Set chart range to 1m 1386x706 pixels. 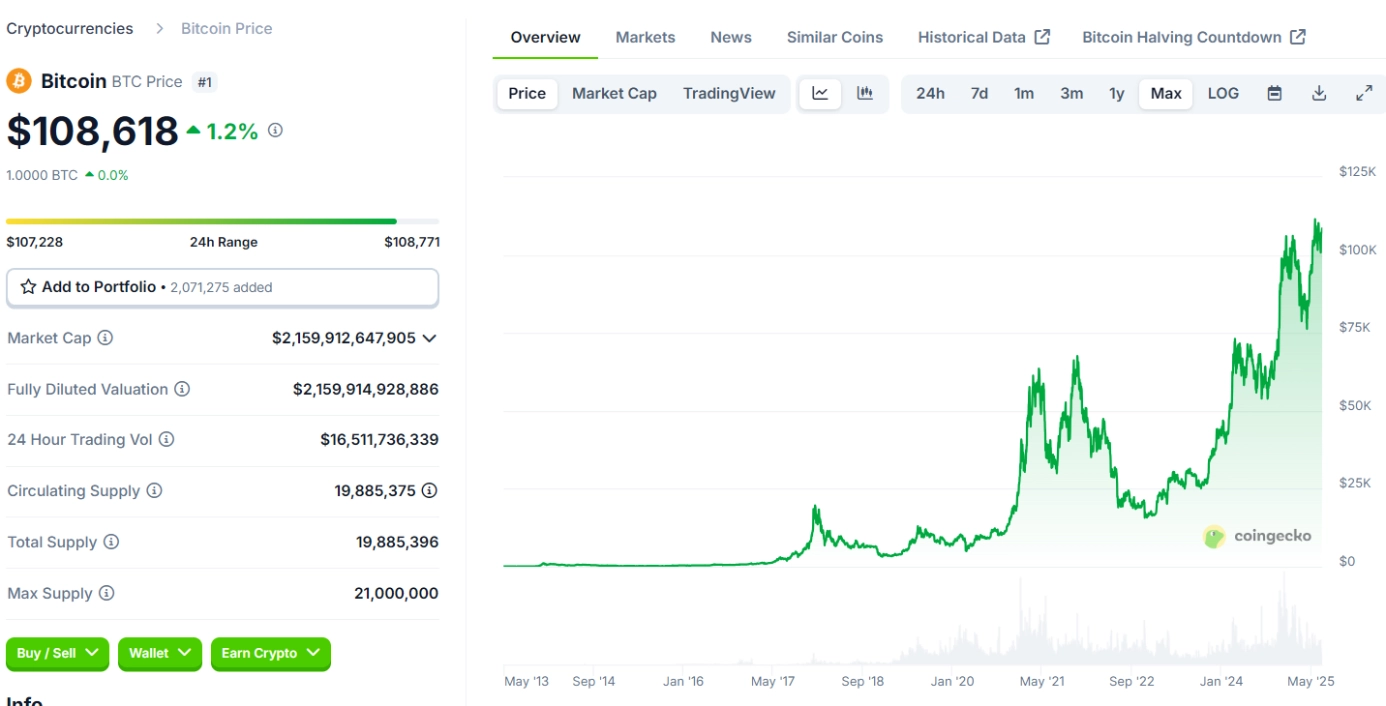(x=1024, y=93)
